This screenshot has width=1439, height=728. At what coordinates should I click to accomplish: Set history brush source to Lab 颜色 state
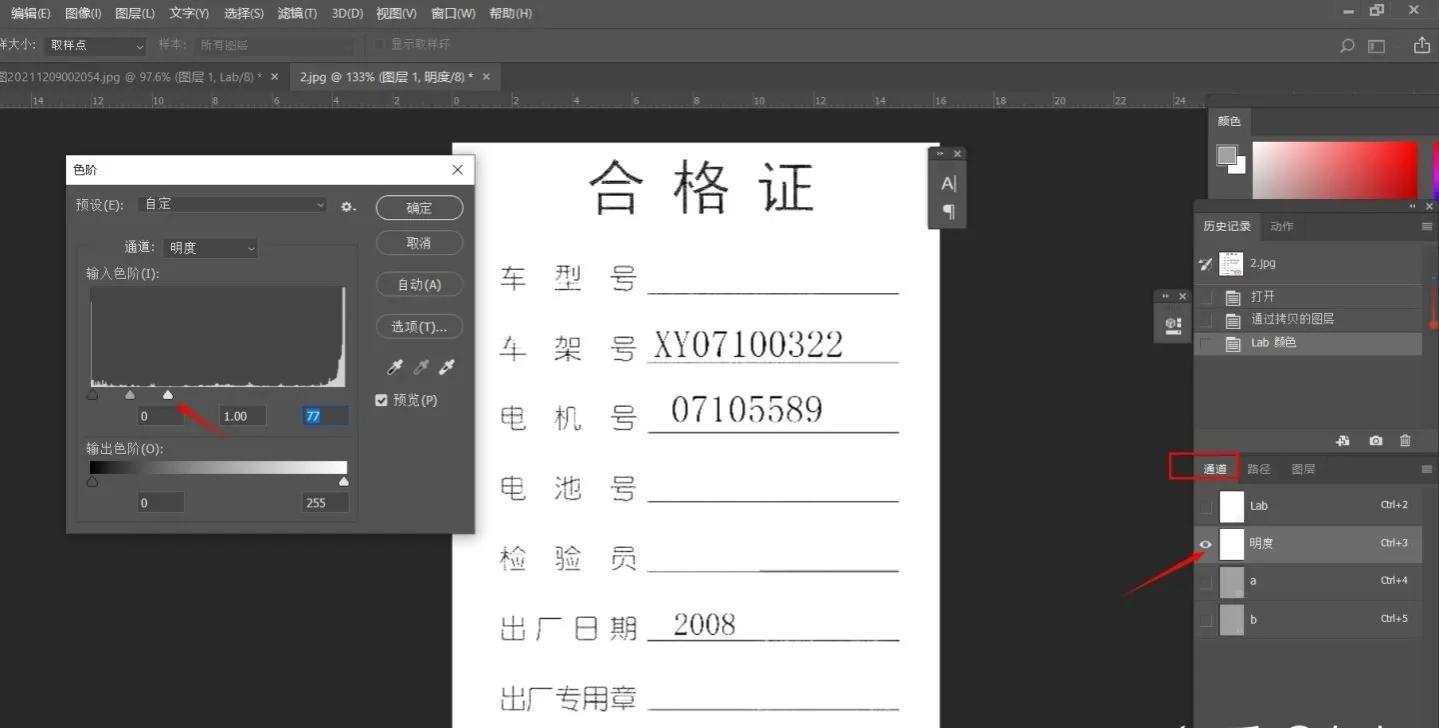click(1207, 343)
